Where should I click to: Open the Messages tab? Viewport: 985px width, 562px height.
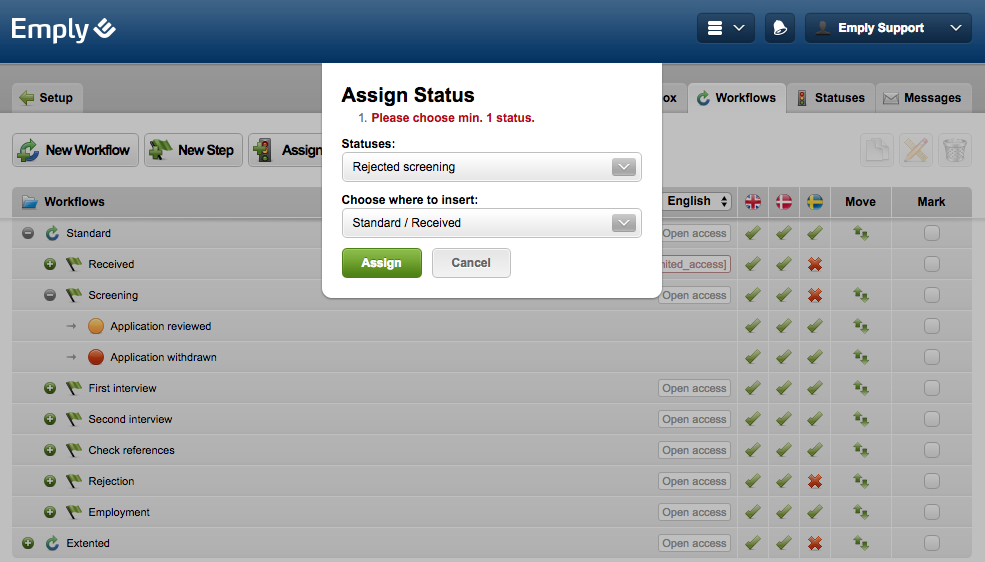(923, 98)
